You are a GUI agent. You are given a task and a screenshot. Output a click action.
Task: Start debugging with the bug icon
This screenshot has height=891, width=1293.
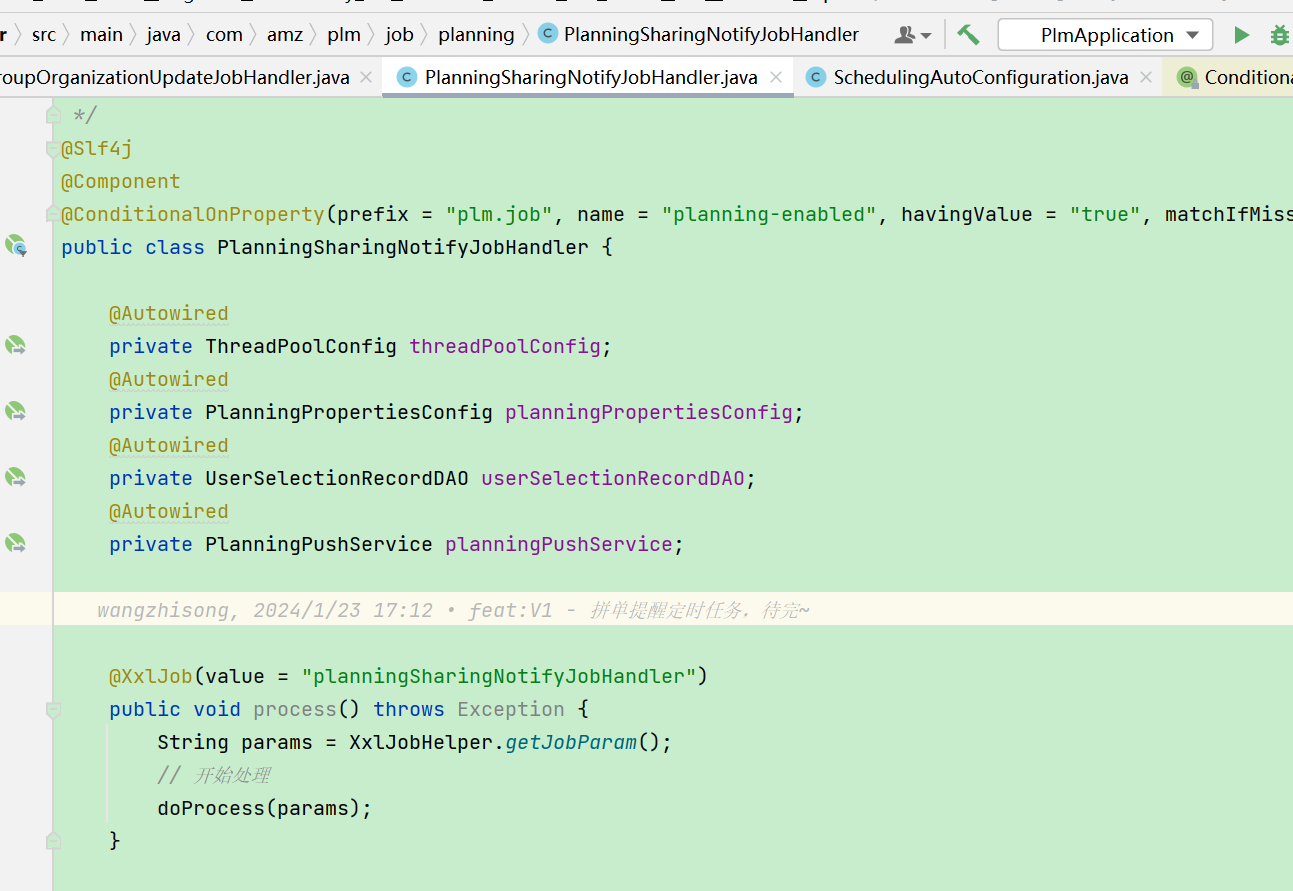[1280, 35]
